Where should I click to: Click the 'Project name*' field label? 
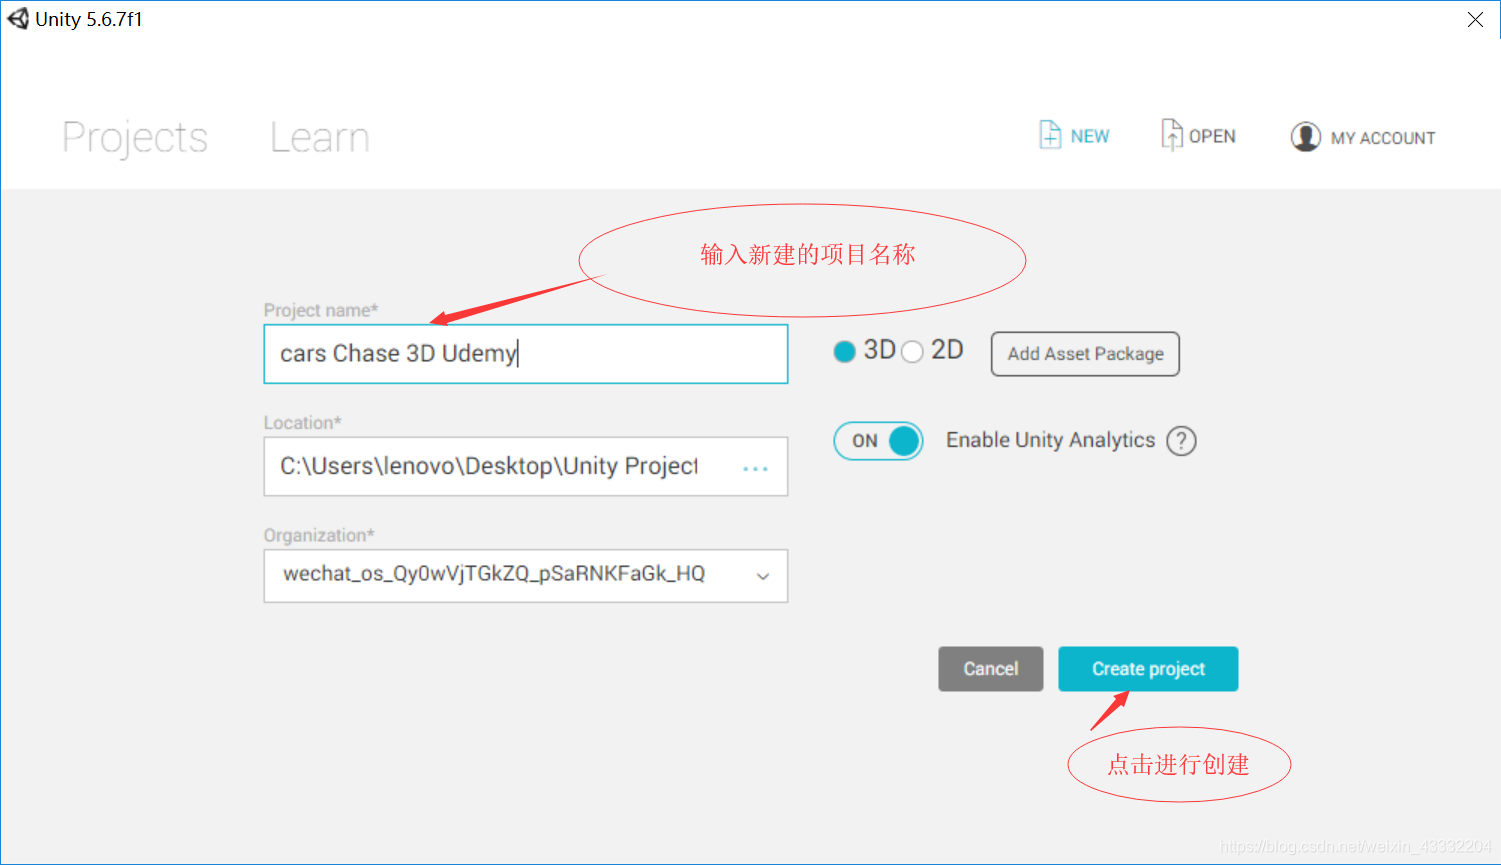coord(321,311)
